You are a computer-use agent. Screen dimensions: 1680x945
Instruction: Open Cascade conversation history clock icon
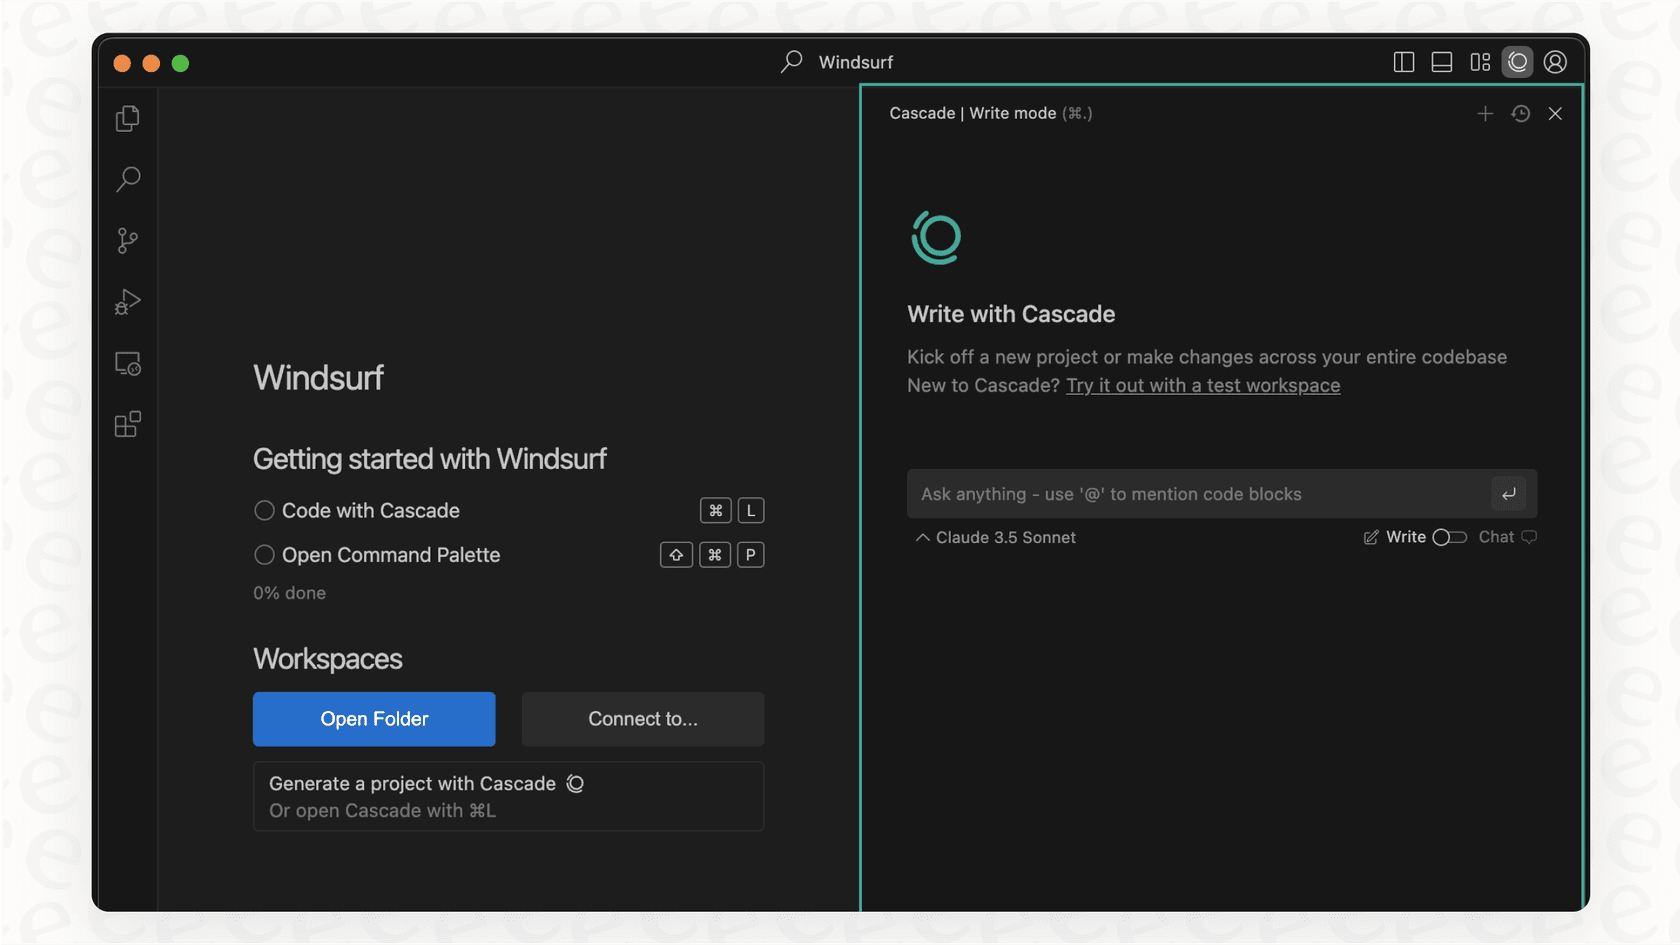point(1520,113)
